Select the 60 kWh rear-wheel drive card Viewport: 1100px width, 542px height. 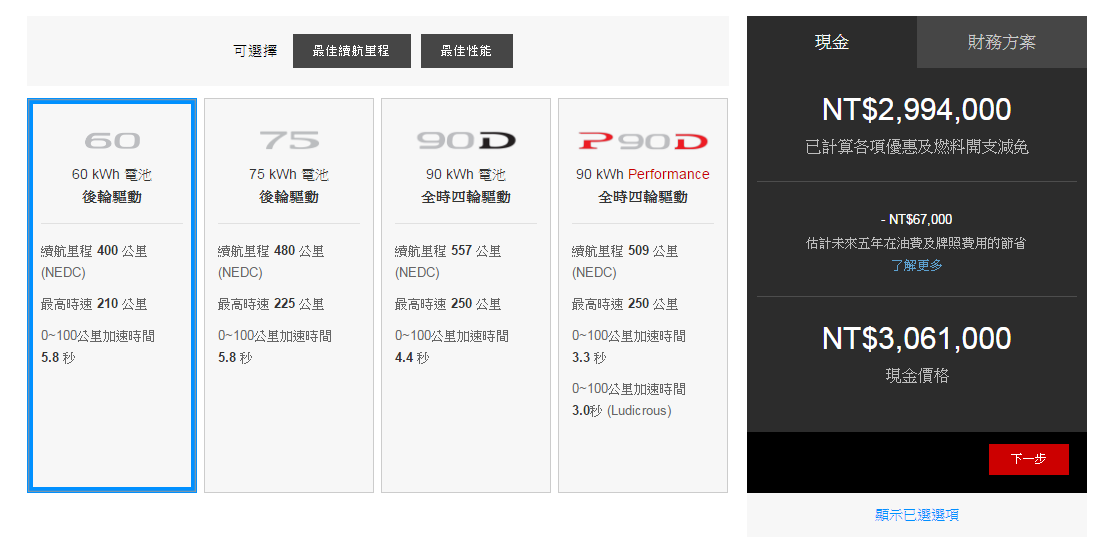click(112, 295)
